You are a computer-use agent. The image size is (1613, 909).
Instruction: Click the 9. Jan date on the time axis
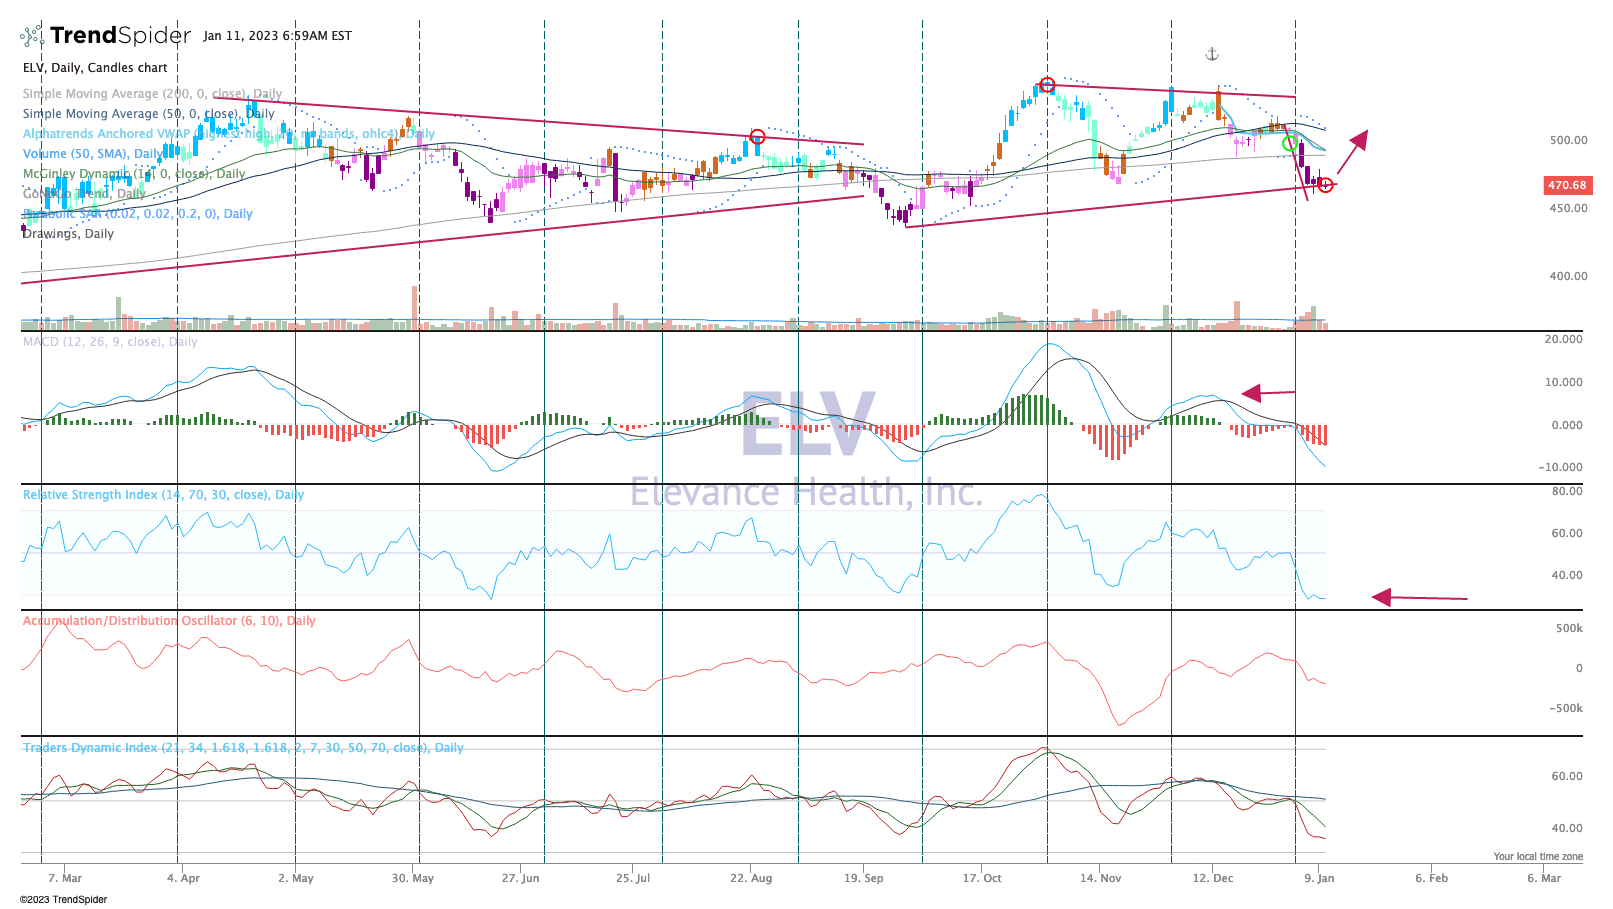pyautogui.click(x=1319, y=878)
